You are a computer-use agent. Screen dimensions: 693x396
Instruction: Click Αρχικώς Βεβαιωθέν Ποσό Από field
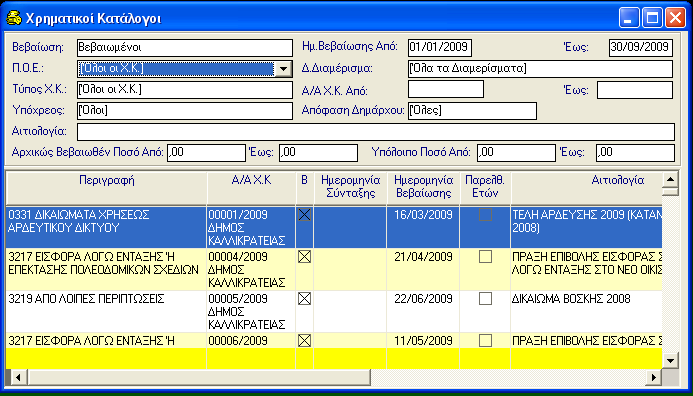coord(206,153)
